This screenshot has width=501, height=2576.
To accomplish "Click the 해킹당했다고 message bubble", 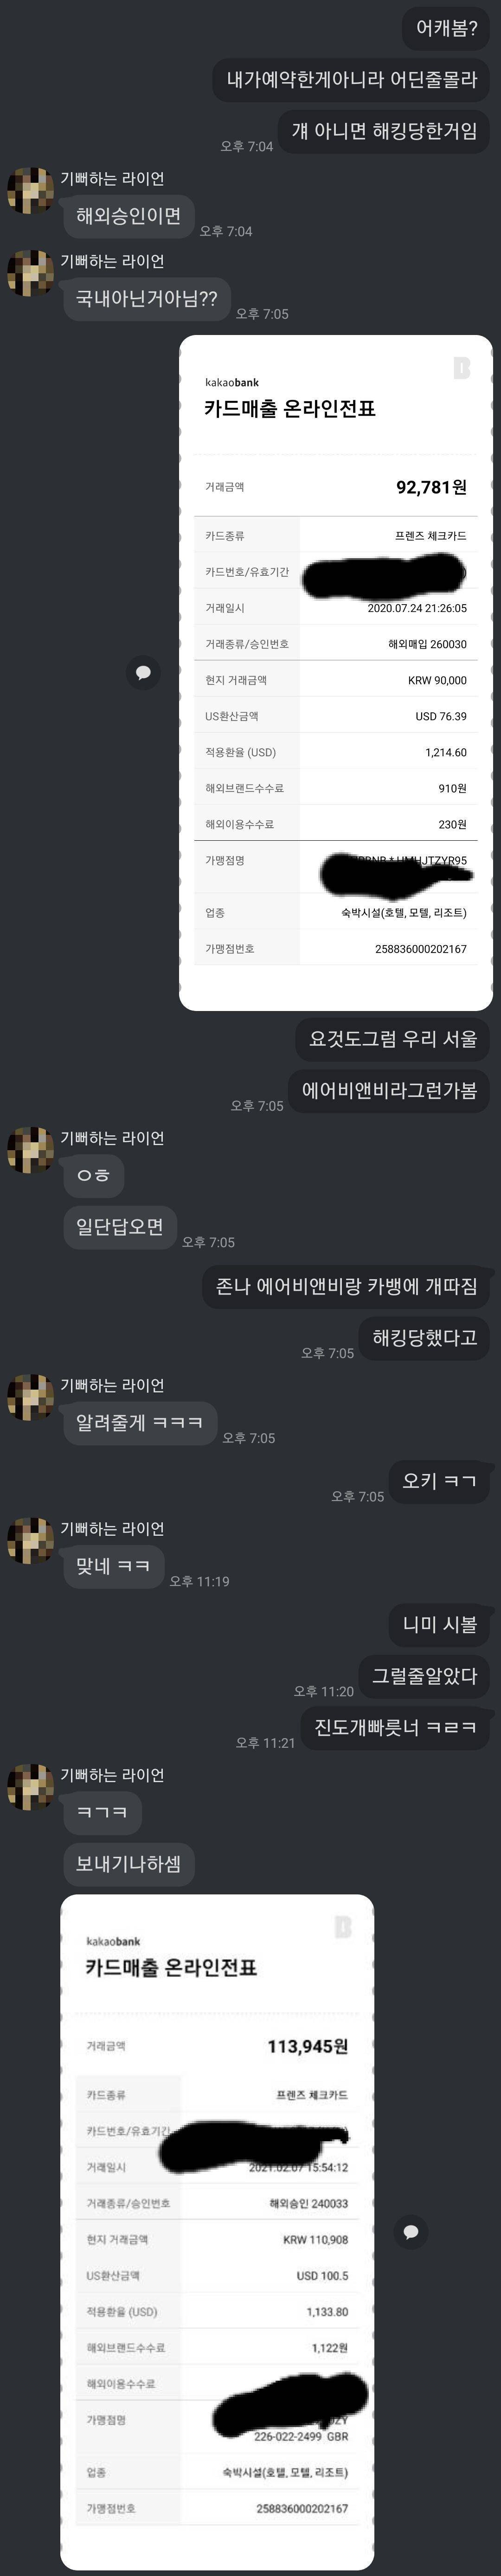I will tap(425, 1338).
